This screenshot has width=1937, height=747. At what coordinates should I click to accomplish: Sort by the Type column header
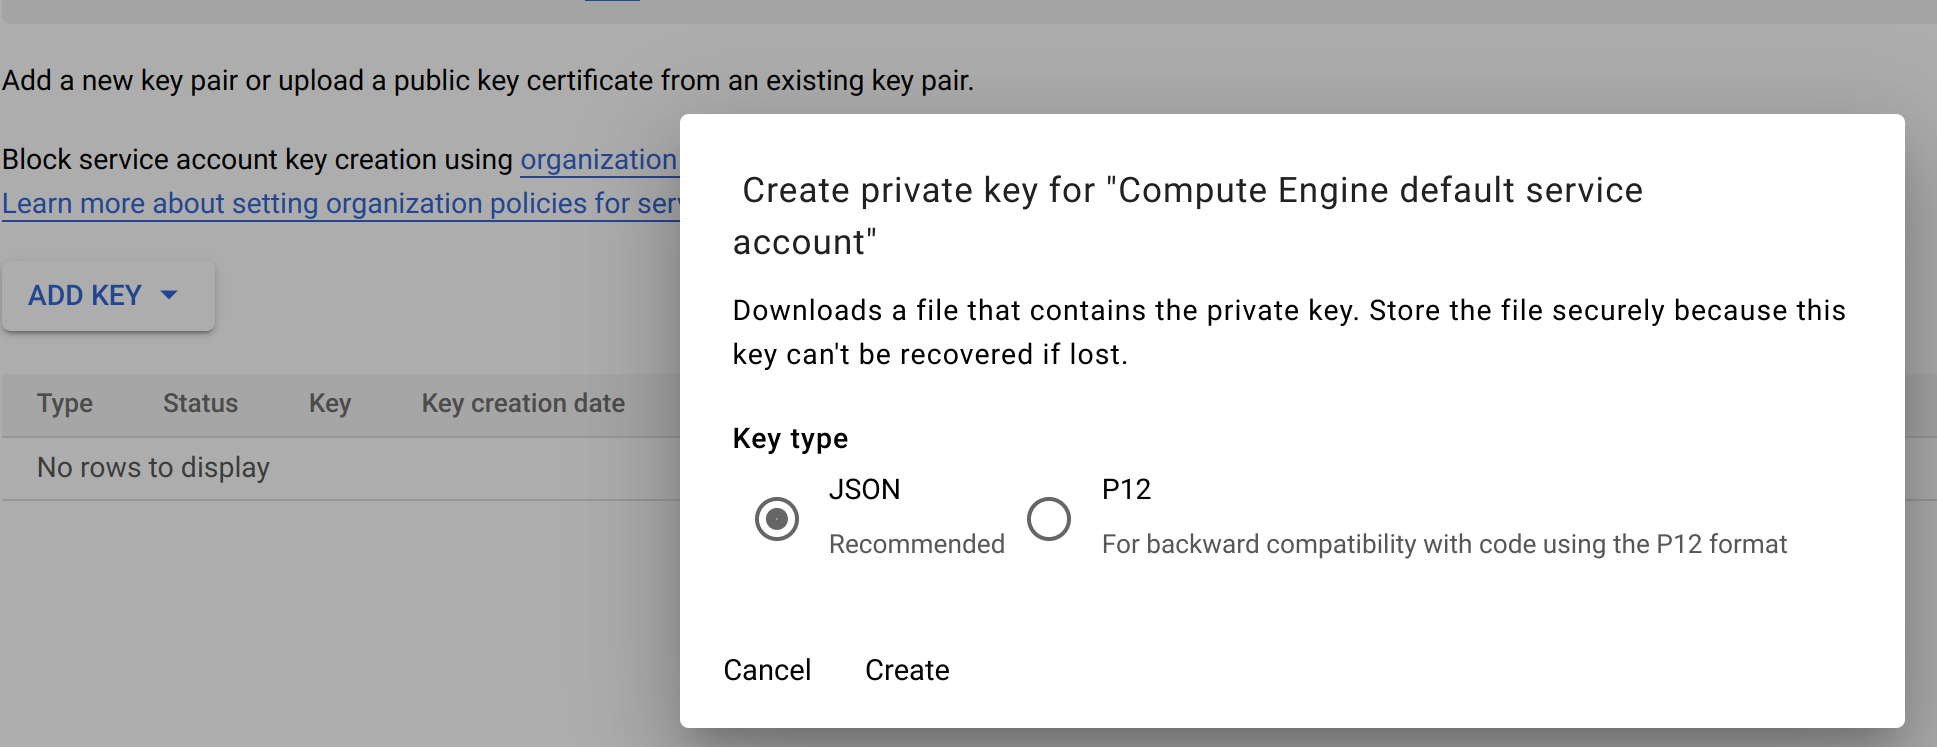point(65,404)
